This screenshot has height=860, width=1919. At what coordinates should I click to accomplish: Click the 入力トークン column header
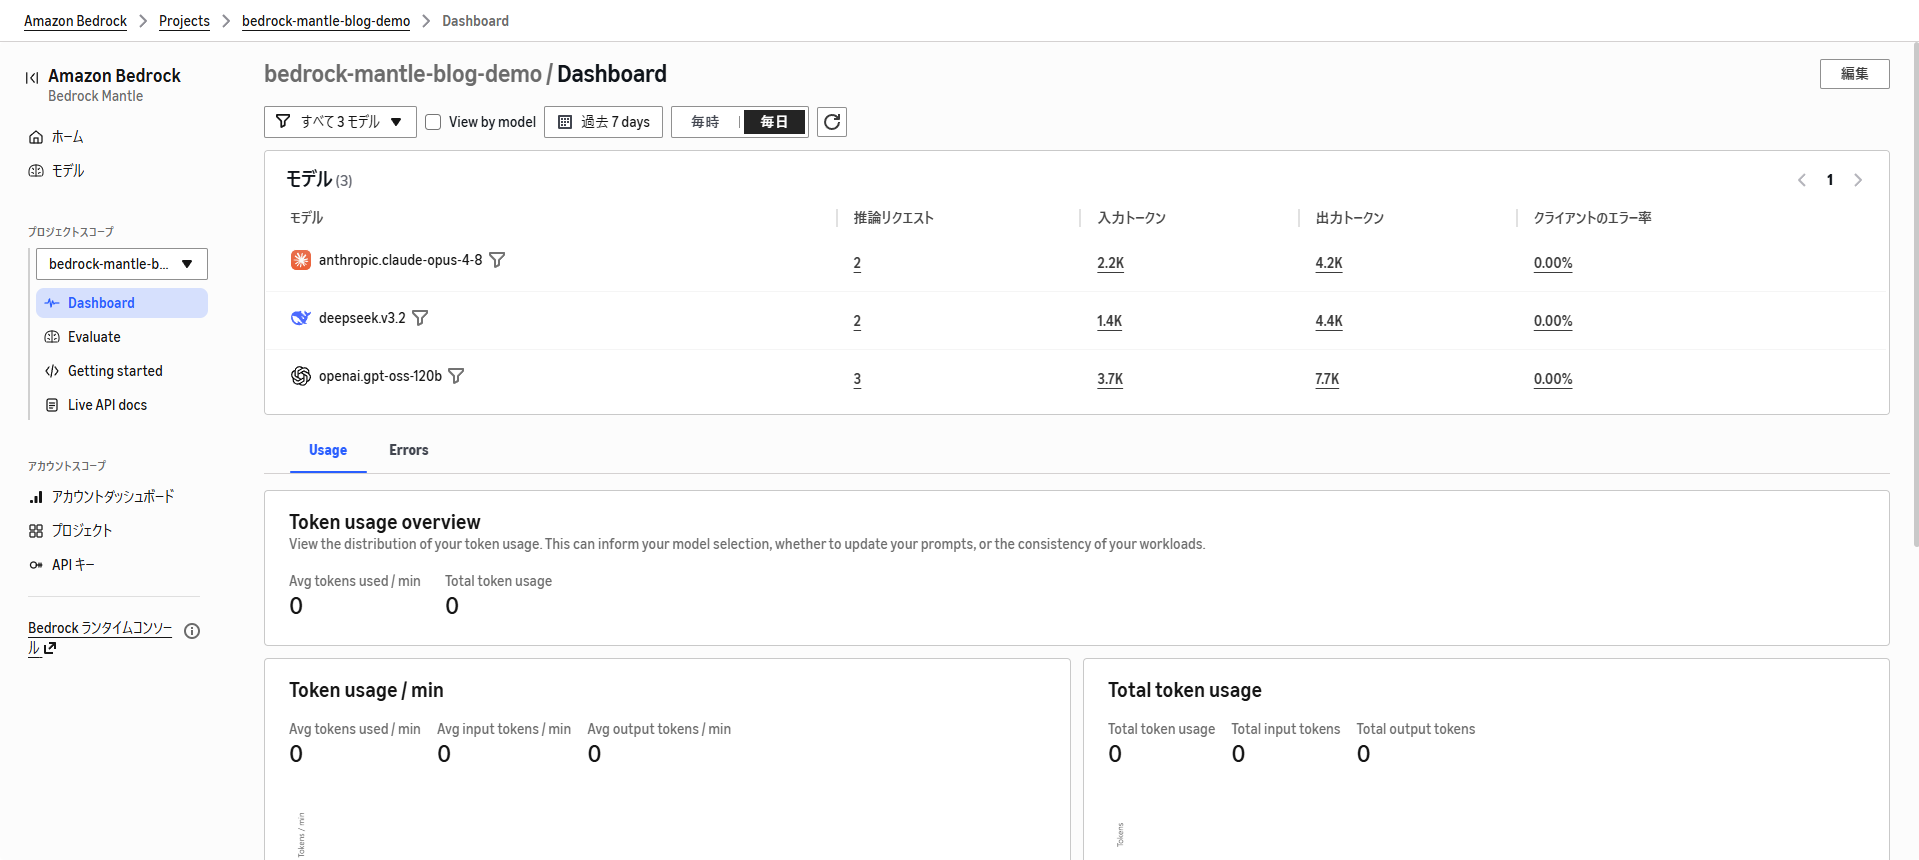[x=1131, y=218]
